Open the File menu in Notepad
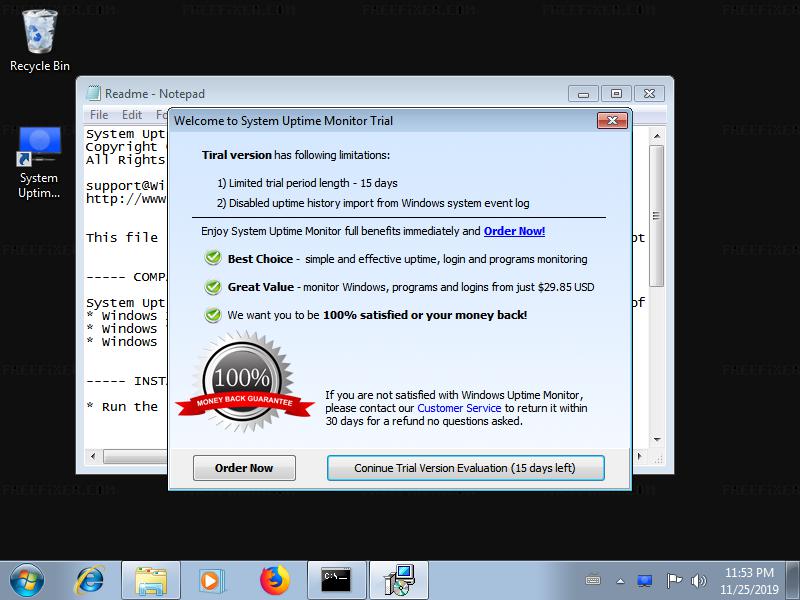Screen dimensions: 800x600 coord(99,115)
